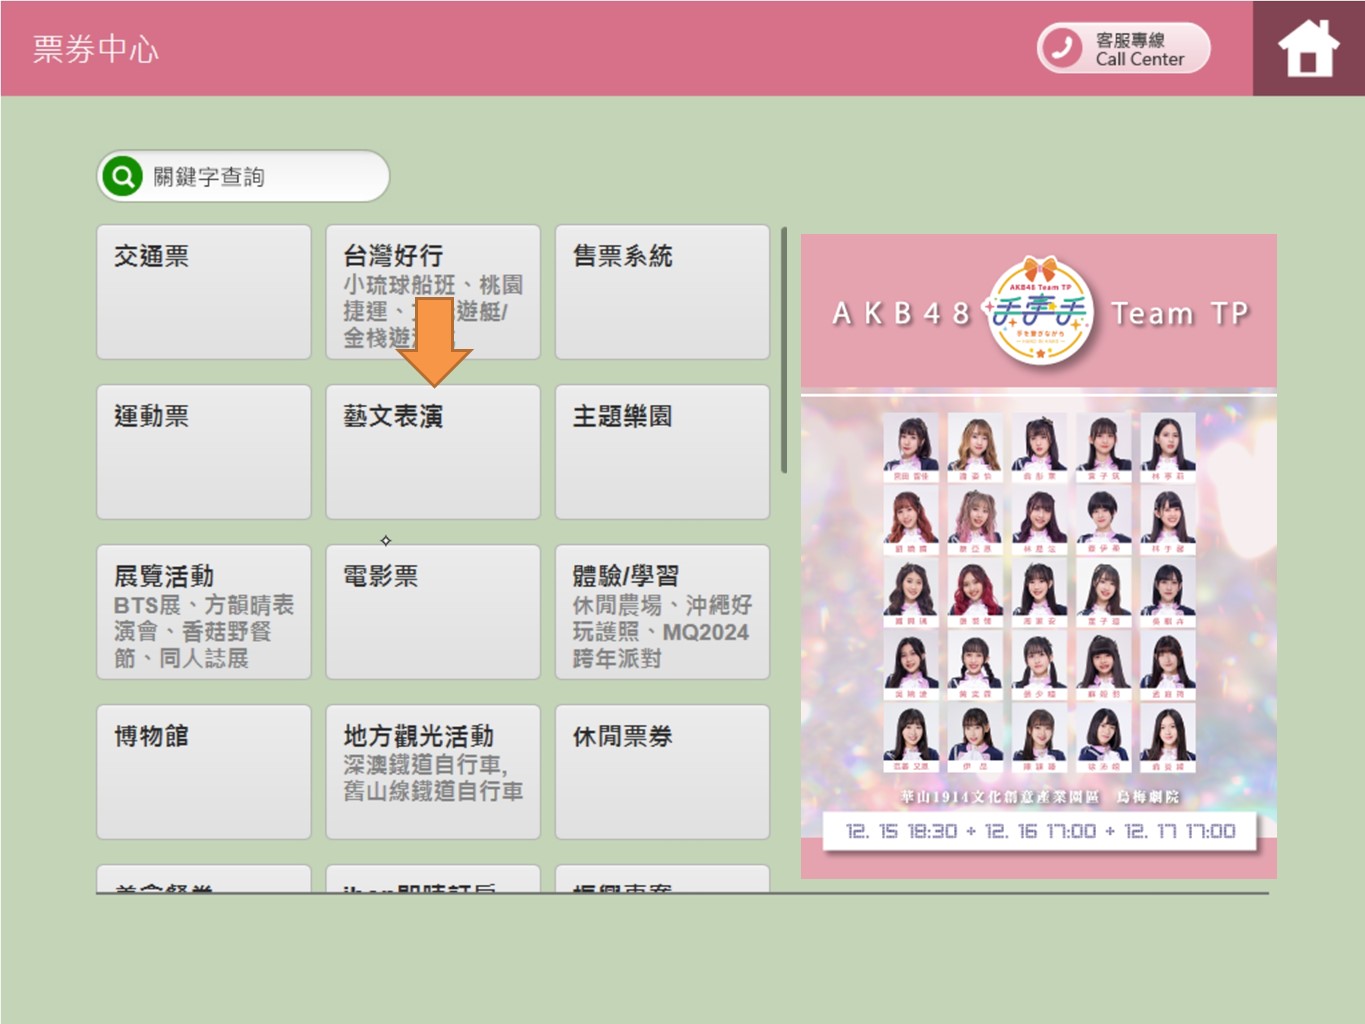Screen dimensions: 1365x1024
Task: Choose the 博物館 category tile
Action: (203, 772)
